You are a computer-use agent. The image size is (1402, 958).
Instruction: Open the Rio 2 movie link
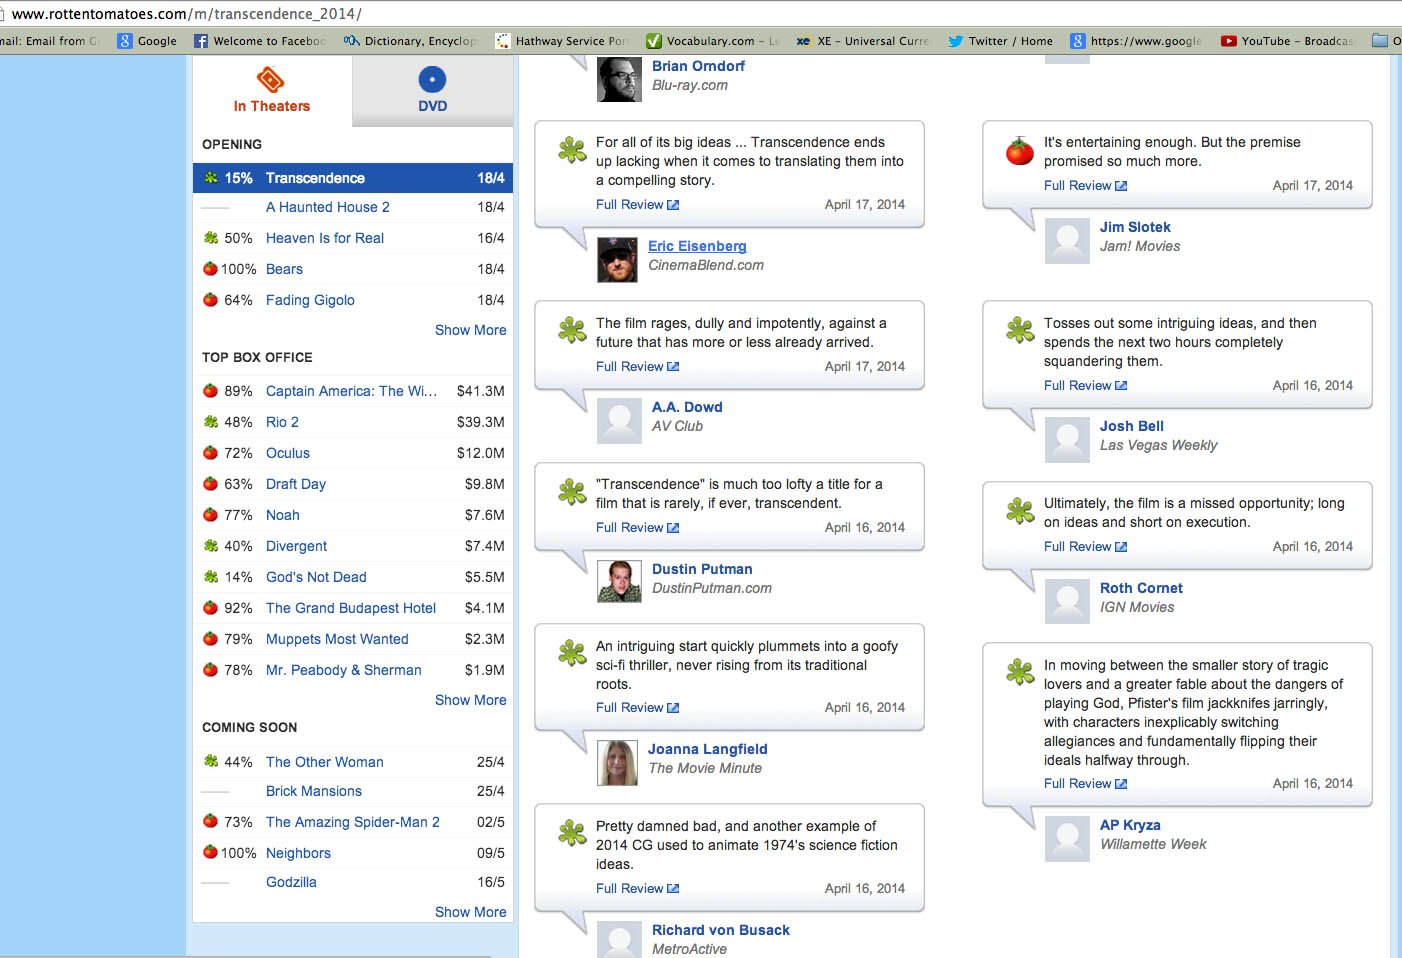coord(282,422)
